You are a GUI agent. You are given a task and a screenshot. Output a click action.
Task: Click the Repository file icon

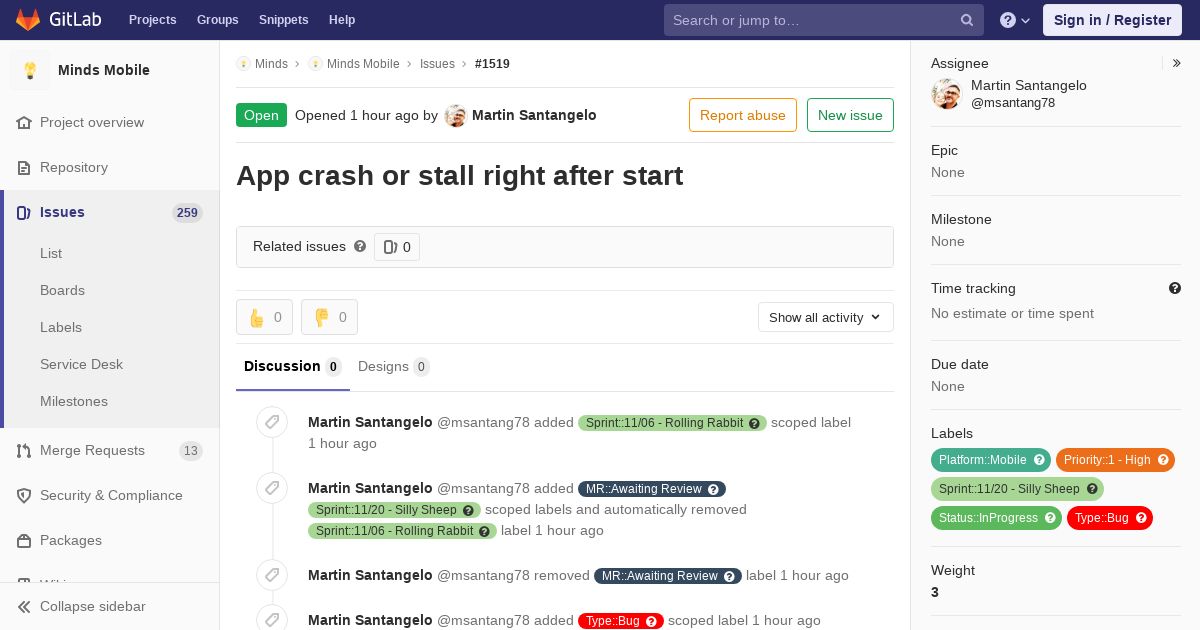point(24,167)
